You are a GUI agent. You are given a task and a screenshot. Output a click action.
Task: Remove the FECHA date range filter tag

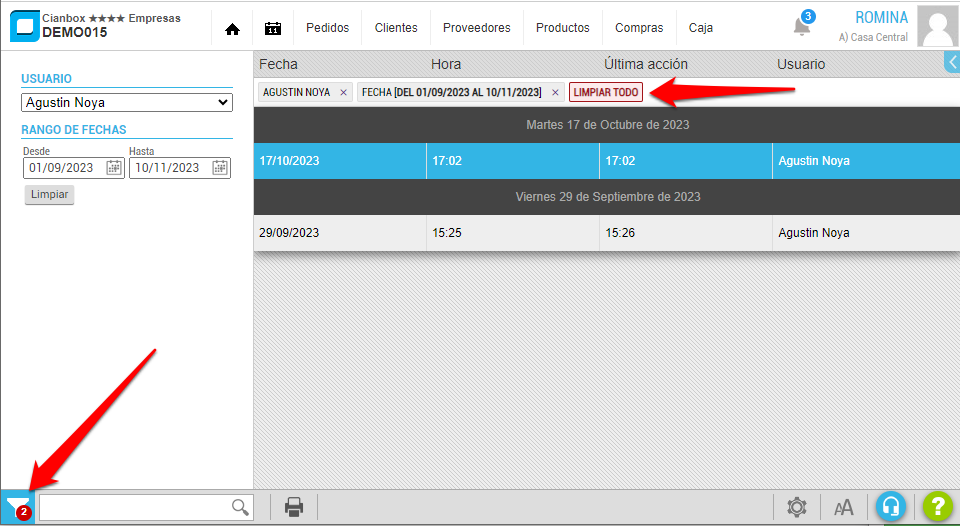555,93
